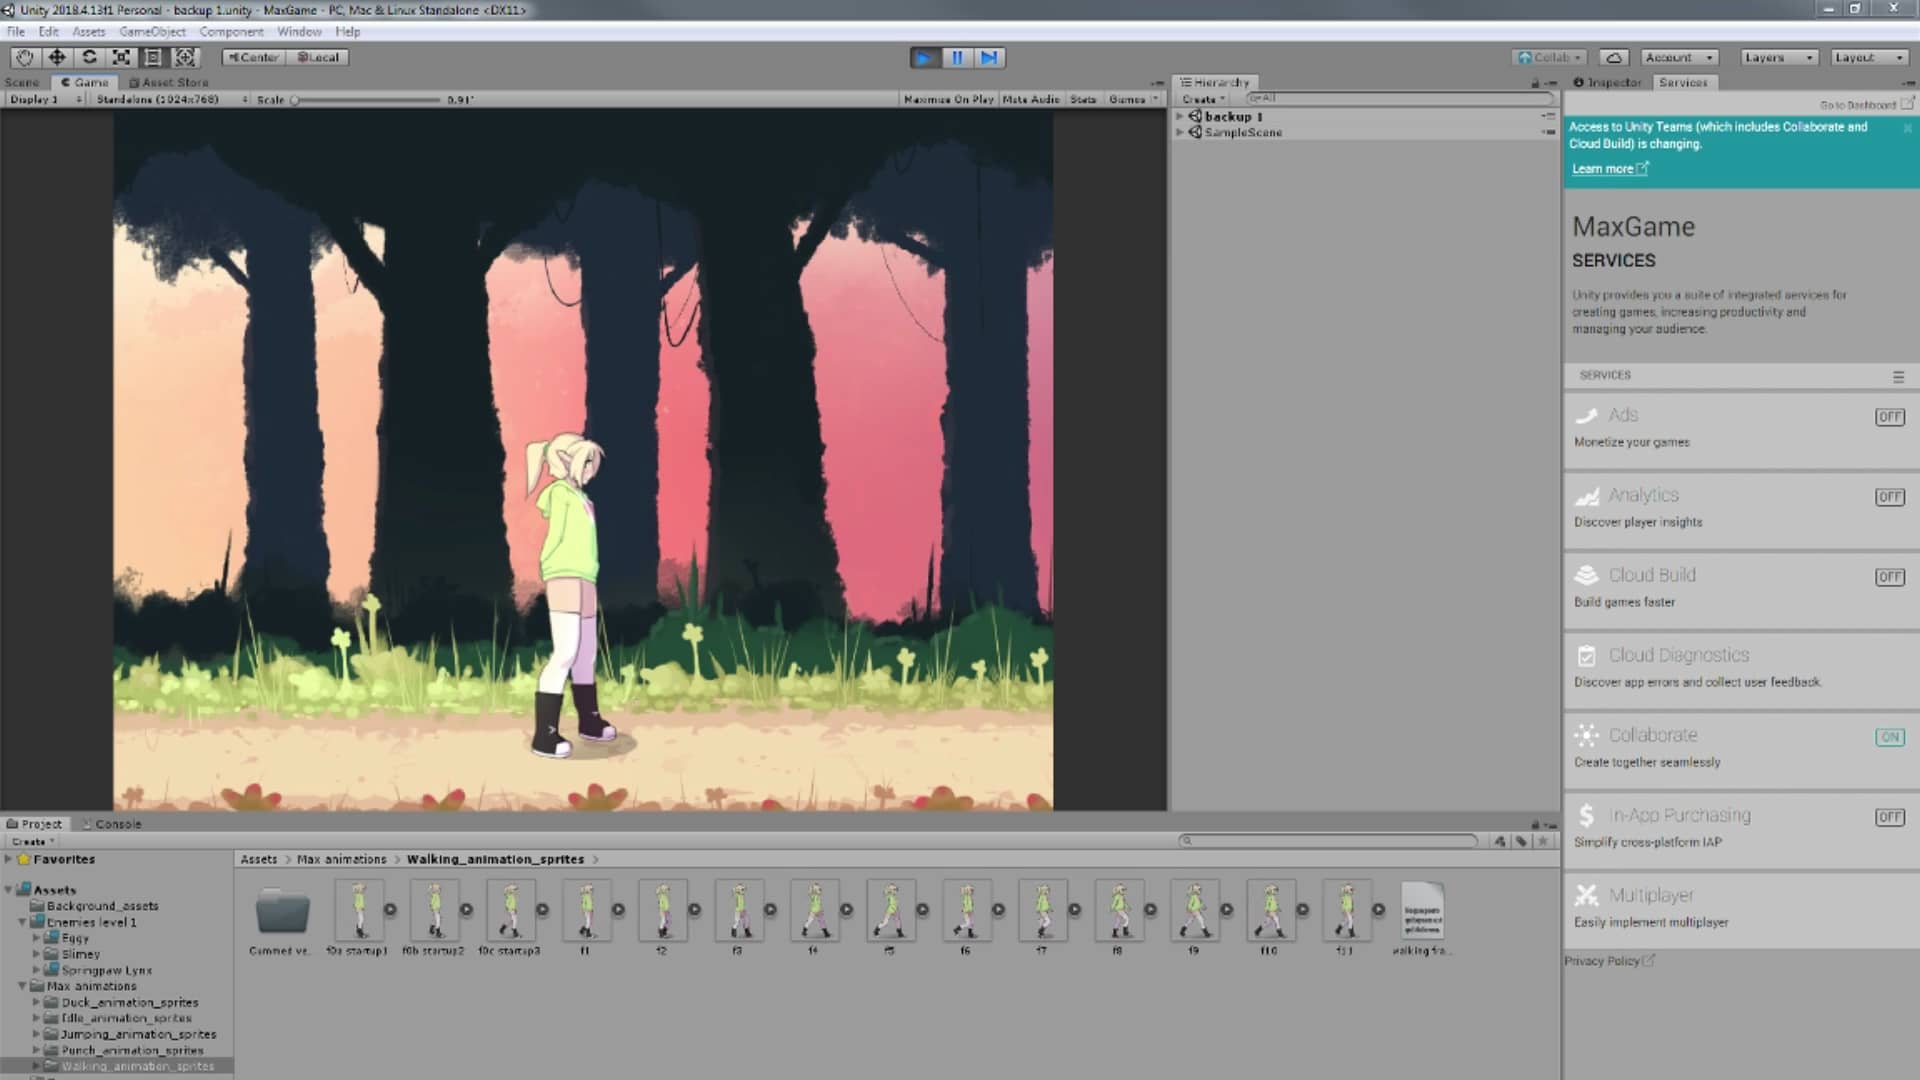
Task: Click the Step frame button
Action: 989,57
